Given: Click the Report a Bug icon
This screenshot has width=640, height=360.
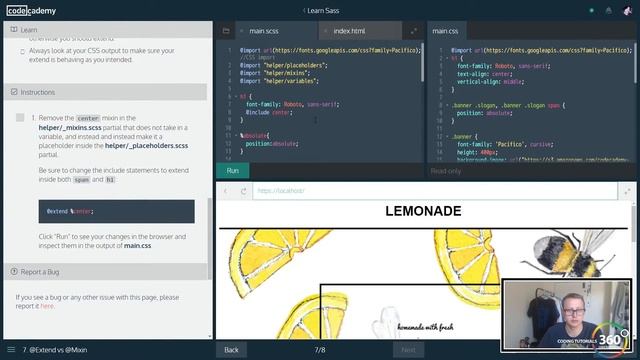Looking at the screenshot, I should point(14,271).
